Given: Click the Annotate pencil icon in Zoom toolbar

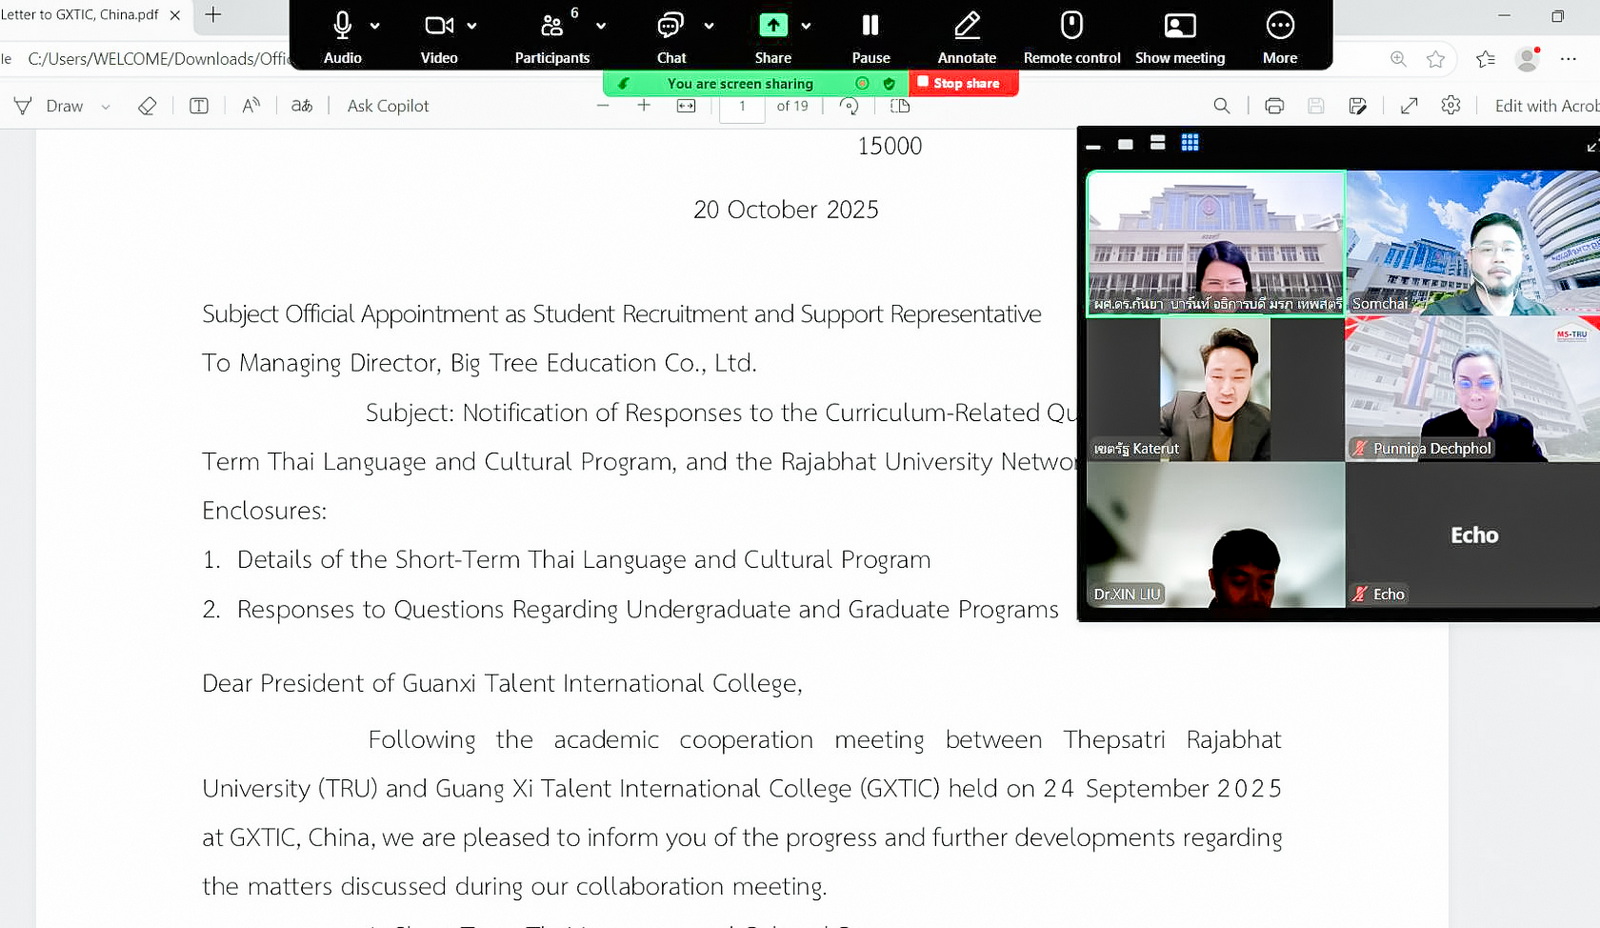Looking at the screenshot, I should (x=966, y=26).
